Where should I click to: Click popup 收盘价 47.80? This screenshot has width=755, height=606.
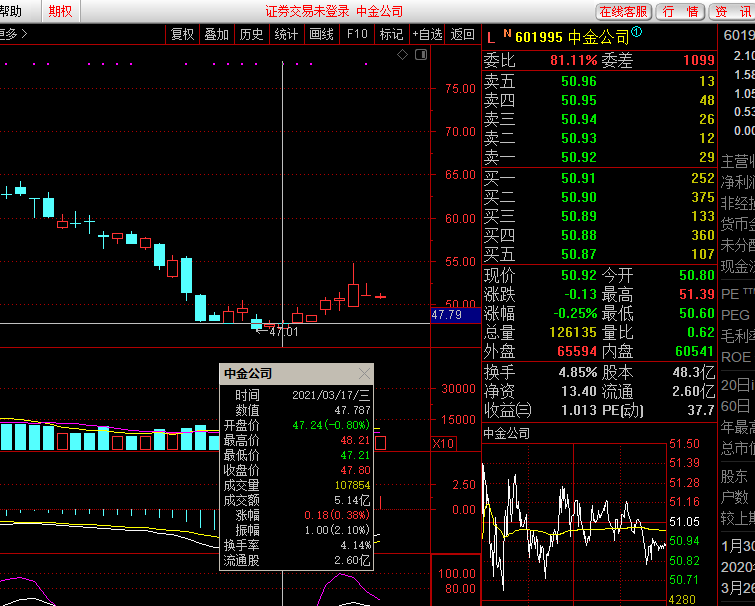[x=355, y=470]
